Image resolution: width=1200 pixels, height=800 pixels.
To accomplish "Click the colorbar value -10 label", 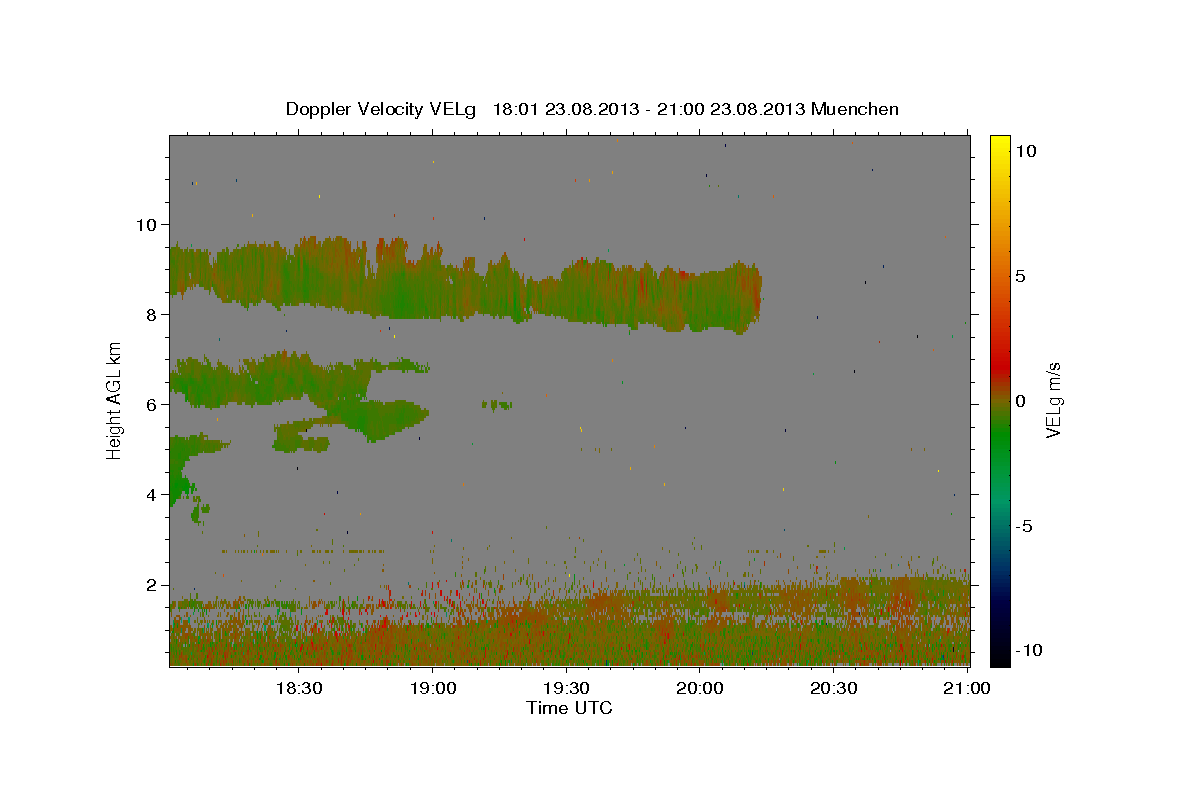I will click(x=1028, y=650).
